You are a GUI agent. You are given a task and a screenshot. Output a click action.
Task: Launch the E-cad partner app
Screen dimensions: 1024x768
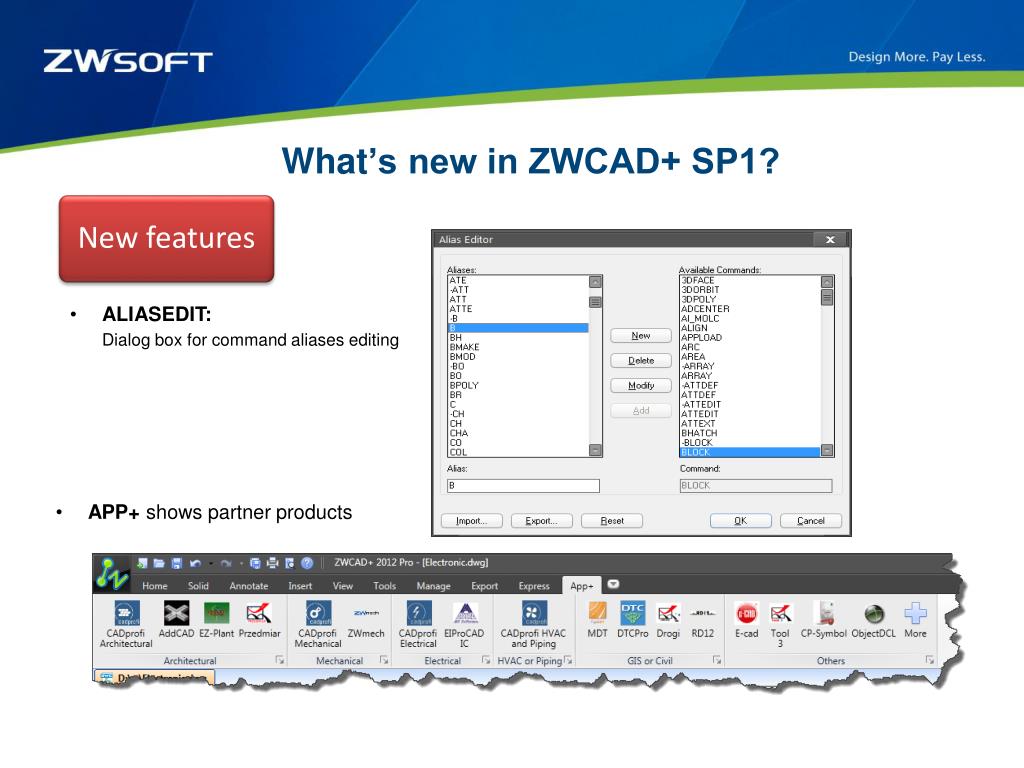(746, 619)
